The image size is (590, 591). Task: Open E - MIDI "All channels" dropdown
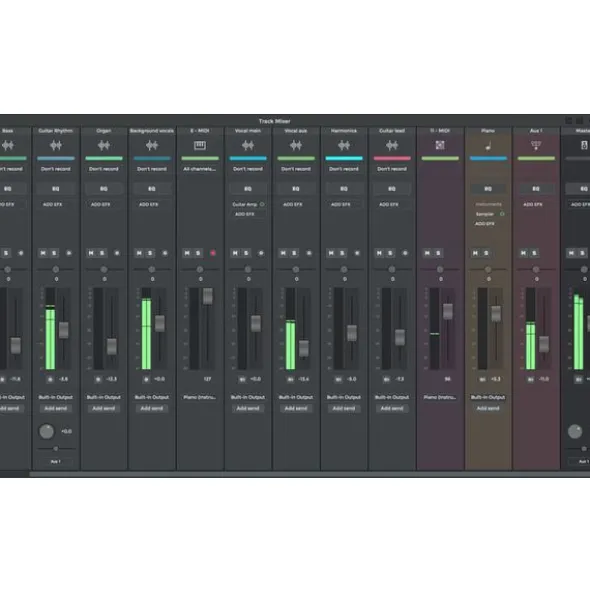[200, 169]
